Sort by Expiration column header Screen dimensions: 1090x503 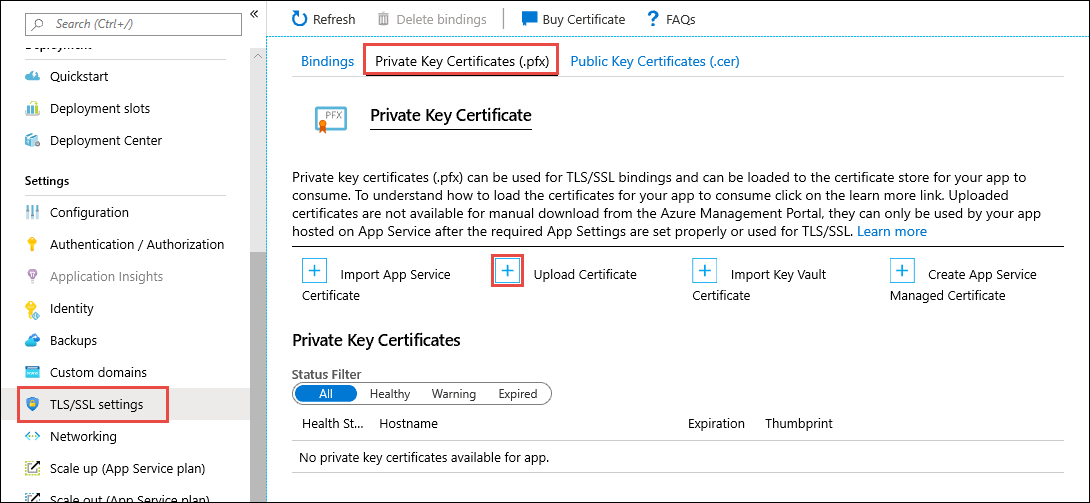(x=716, y=424)
